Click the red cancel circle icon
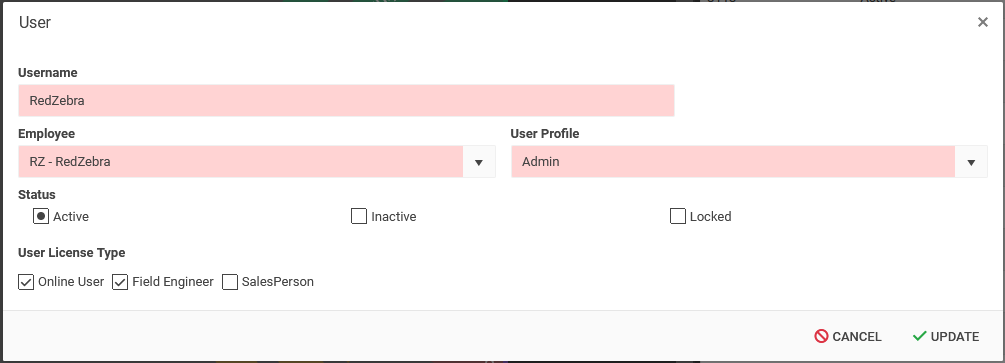The width and height of the screenshot is (1005, 363). [821, 336]
